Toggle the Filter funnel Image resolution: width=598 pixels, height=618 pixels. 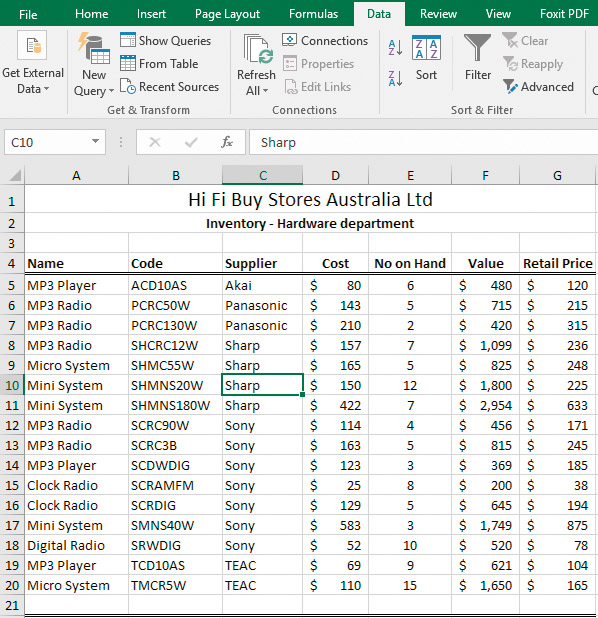[477, 58]
